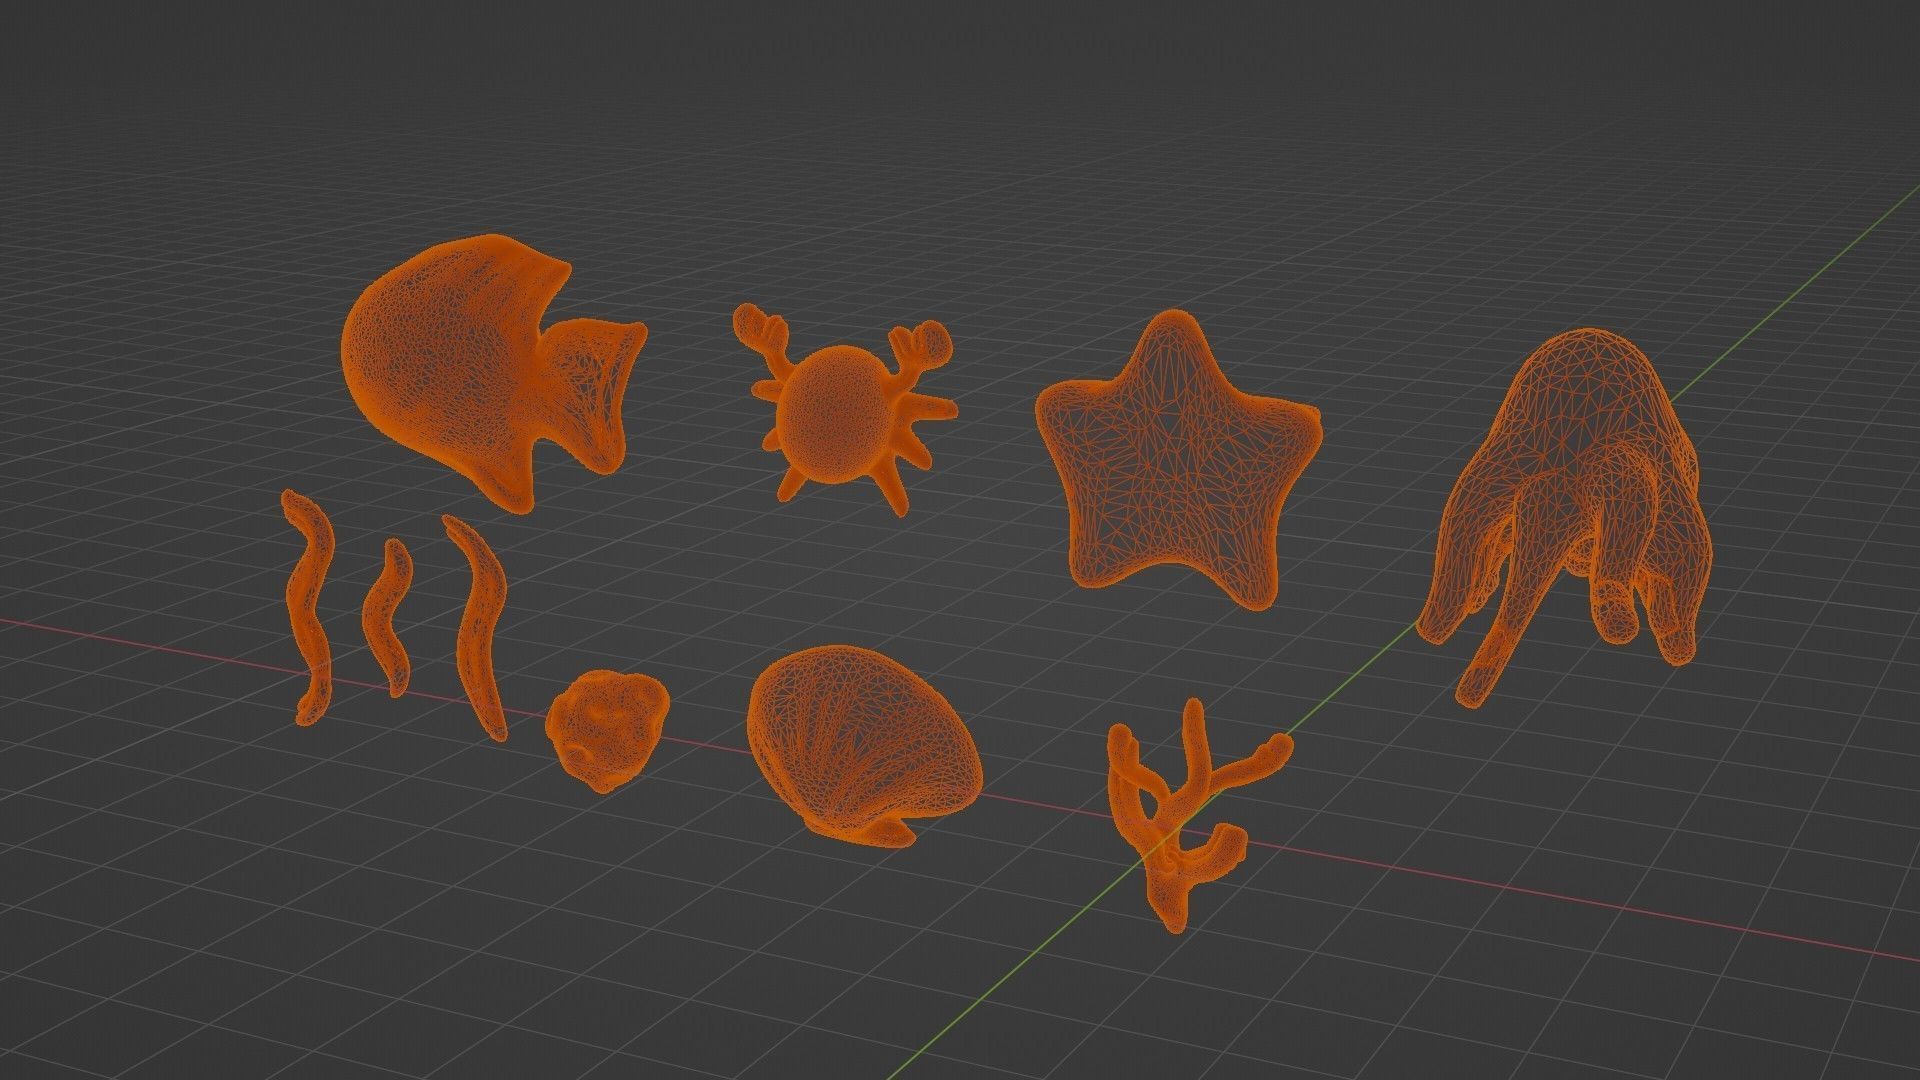The image size is (1920, 1080).
Task: Select the short middle seaweed strand
Action: point(388,618)
